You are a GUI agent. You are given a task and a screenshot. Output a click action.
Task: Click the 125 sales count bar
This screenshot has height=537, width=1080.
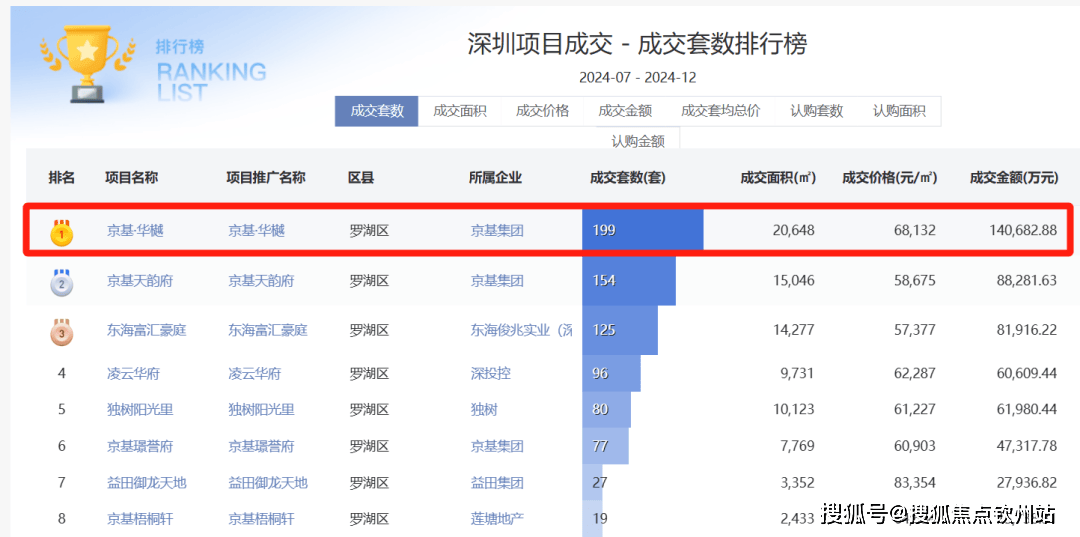point(620,330)
